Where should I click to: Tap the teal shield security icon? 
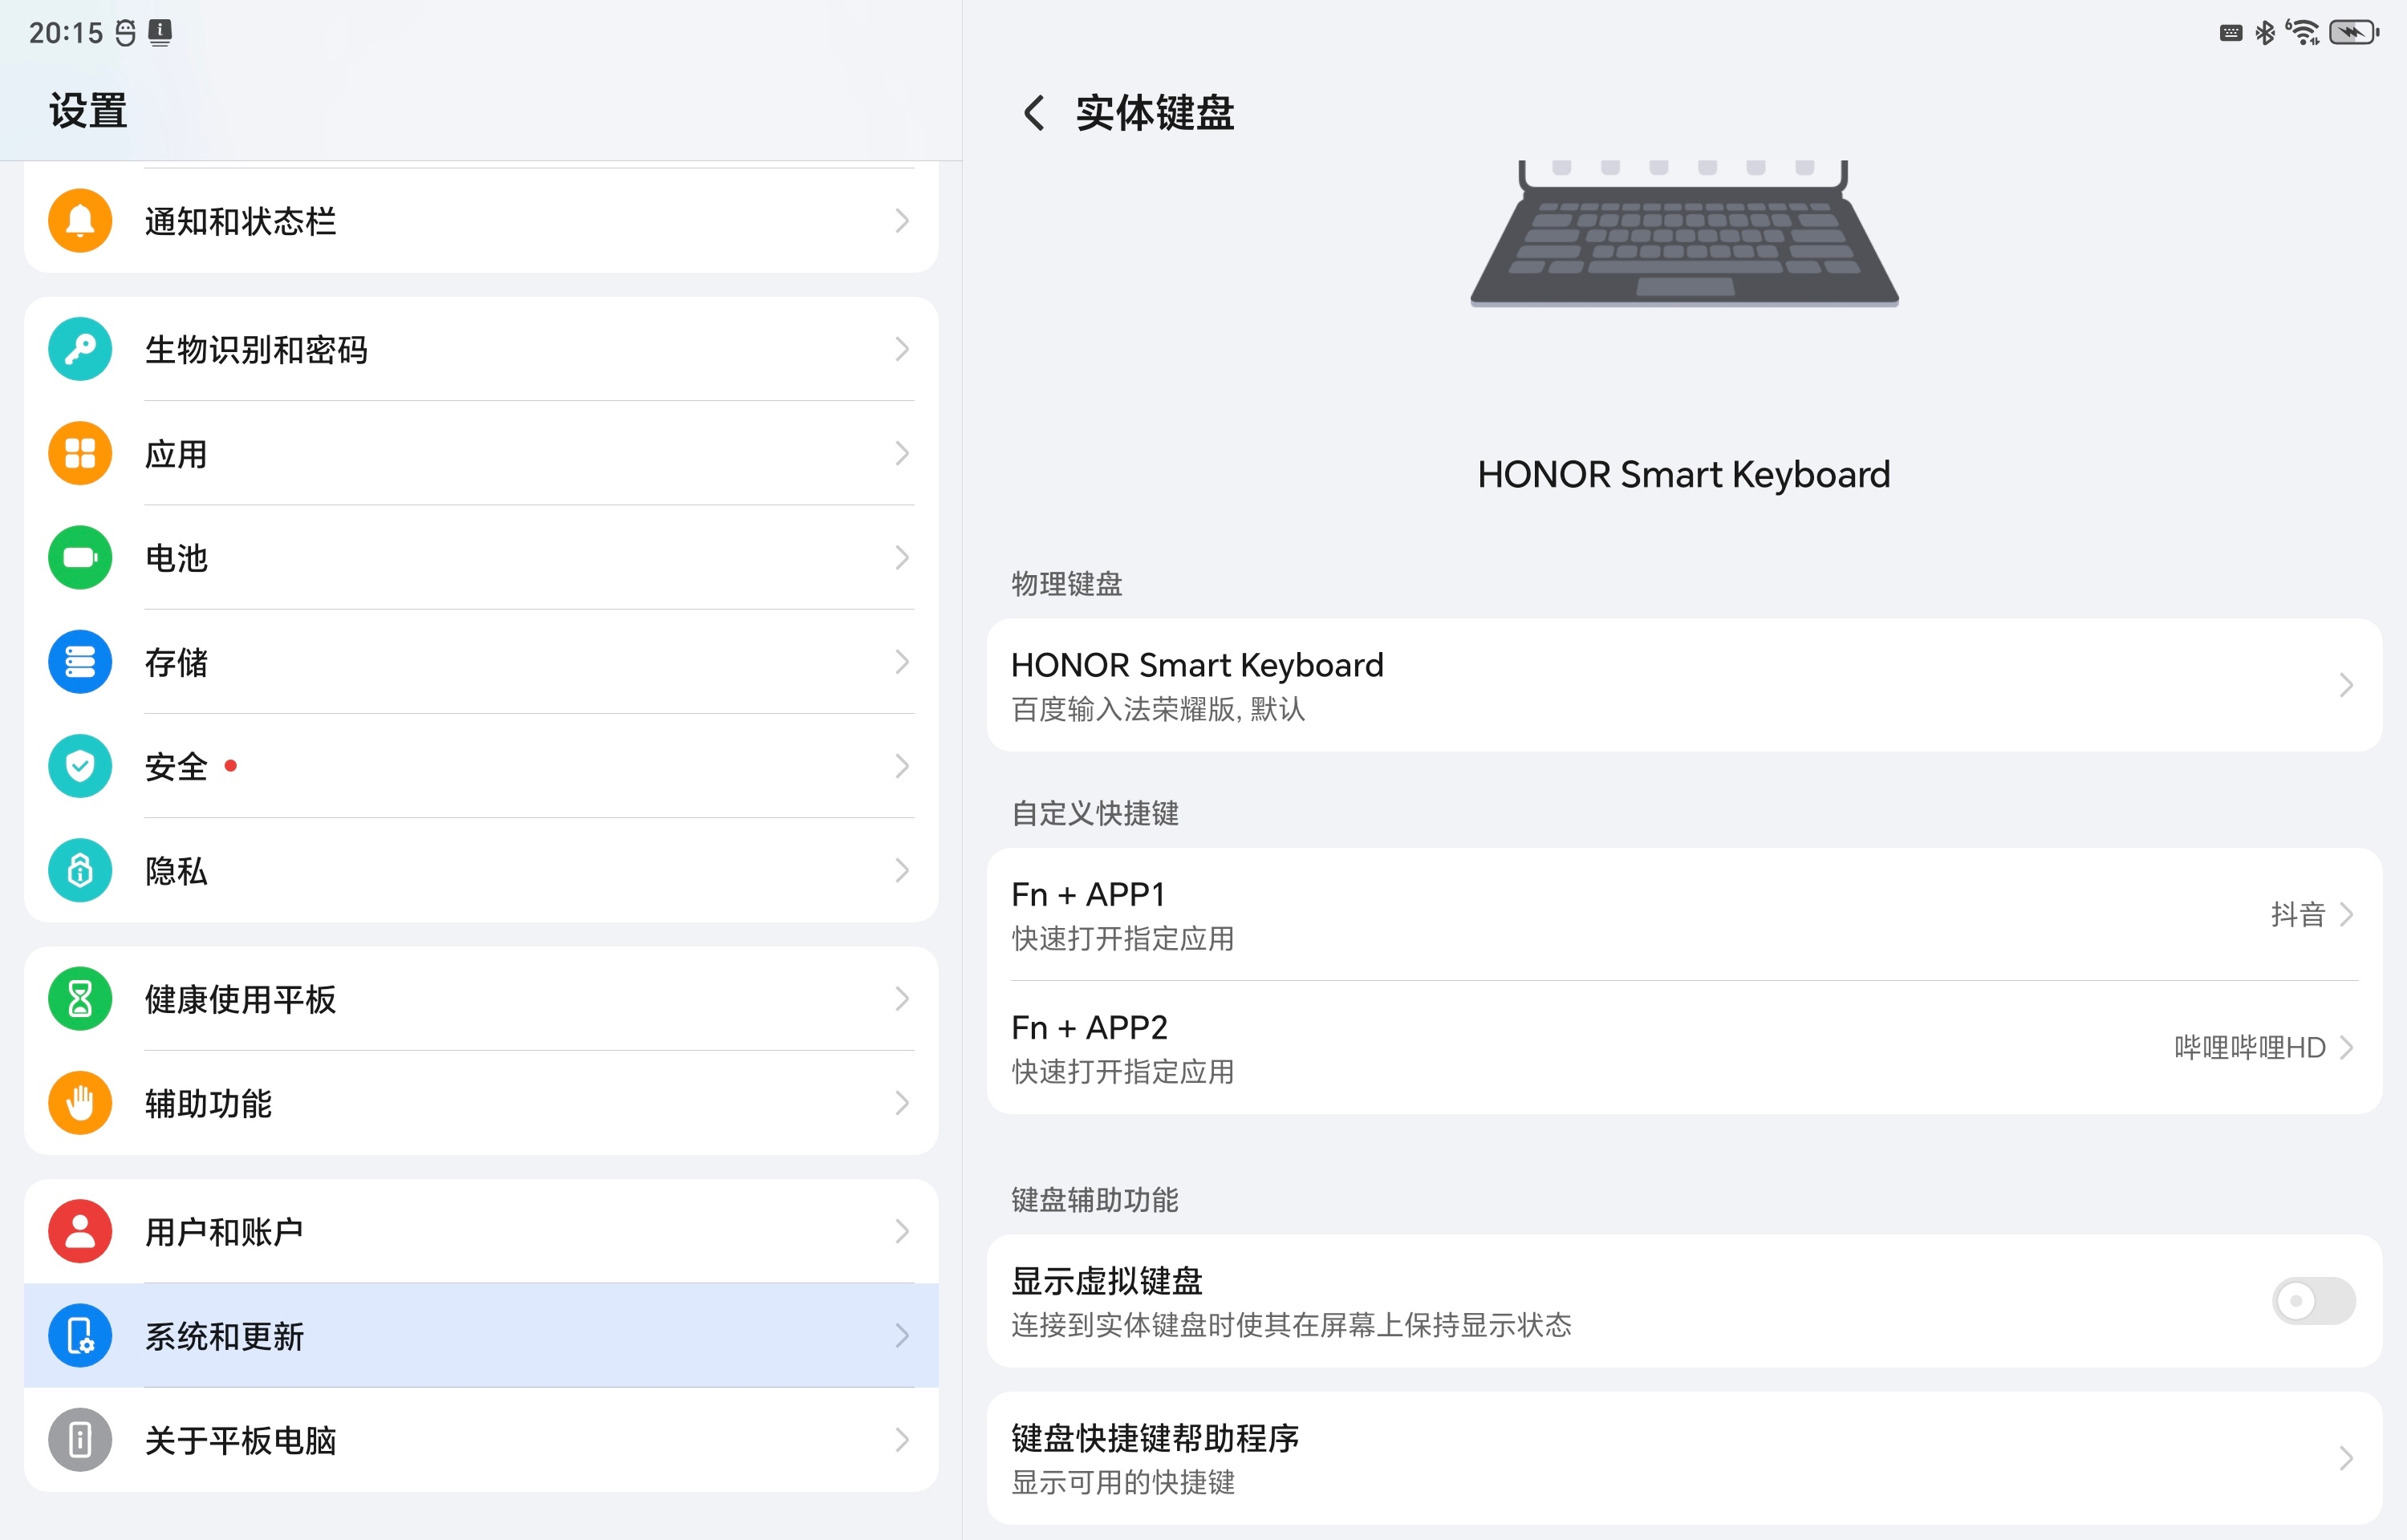(x=80, y=766)
